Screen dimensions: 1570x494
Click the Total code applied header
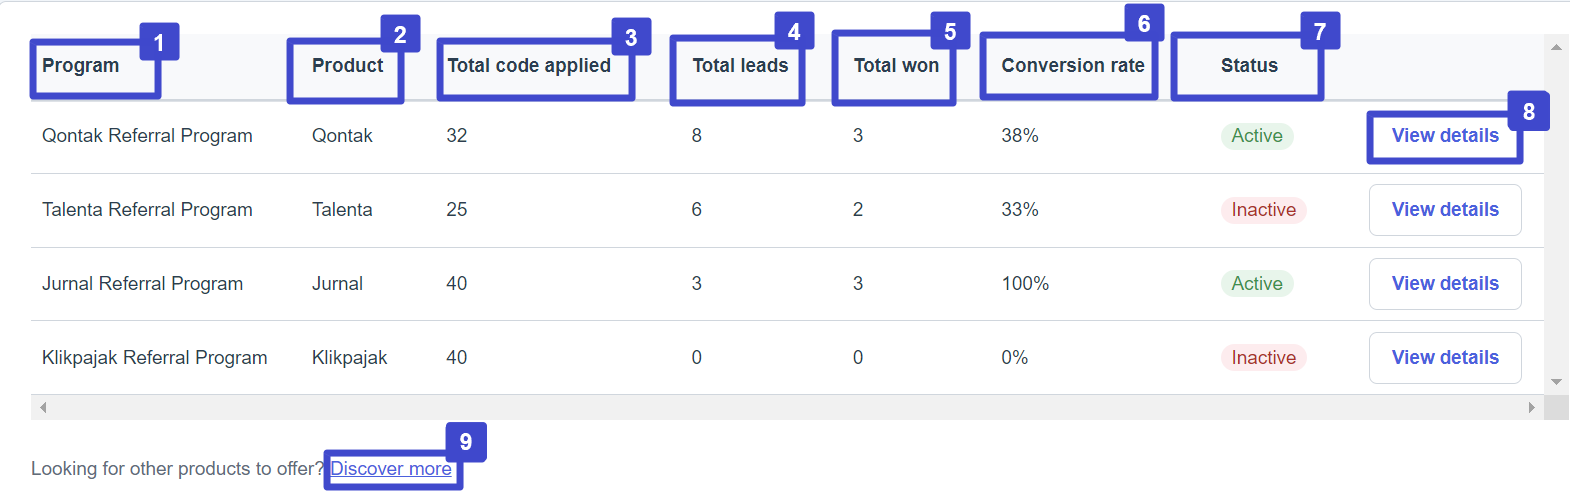click(529, 66)
